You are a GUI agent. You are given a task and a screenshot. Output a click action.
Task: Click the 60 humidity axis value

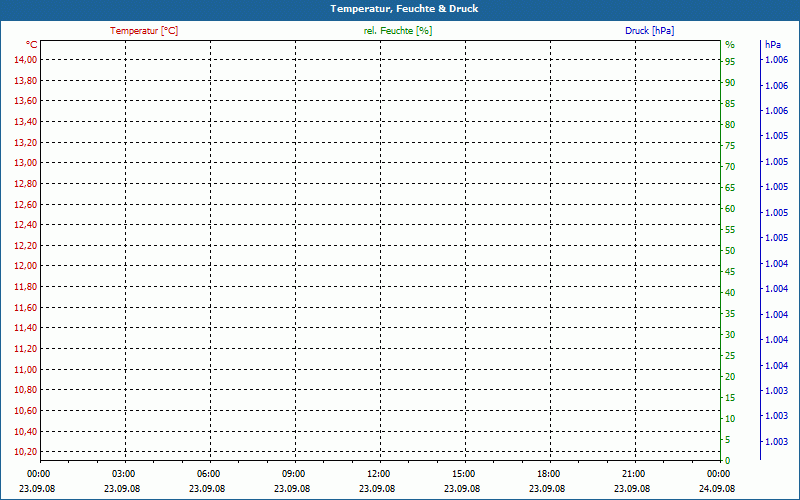point(730,209)
